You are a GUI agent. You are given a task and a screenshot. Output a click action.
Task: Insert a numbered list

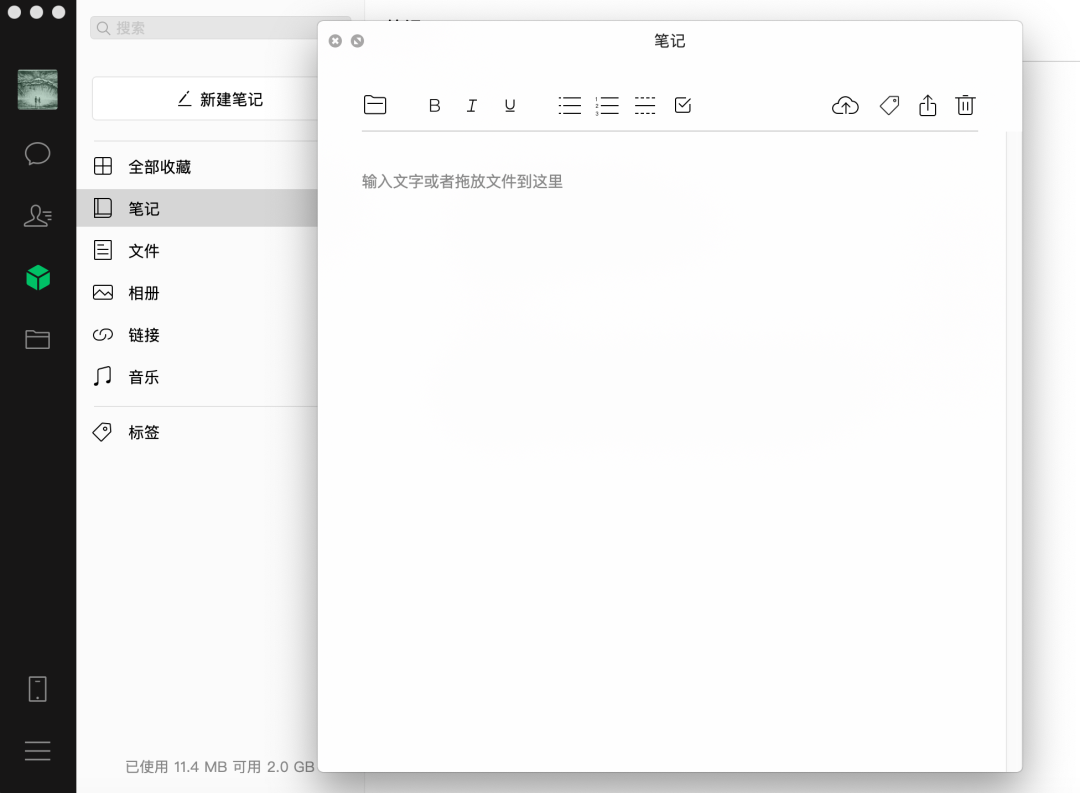pyautogui.click(x=607, y=105)
